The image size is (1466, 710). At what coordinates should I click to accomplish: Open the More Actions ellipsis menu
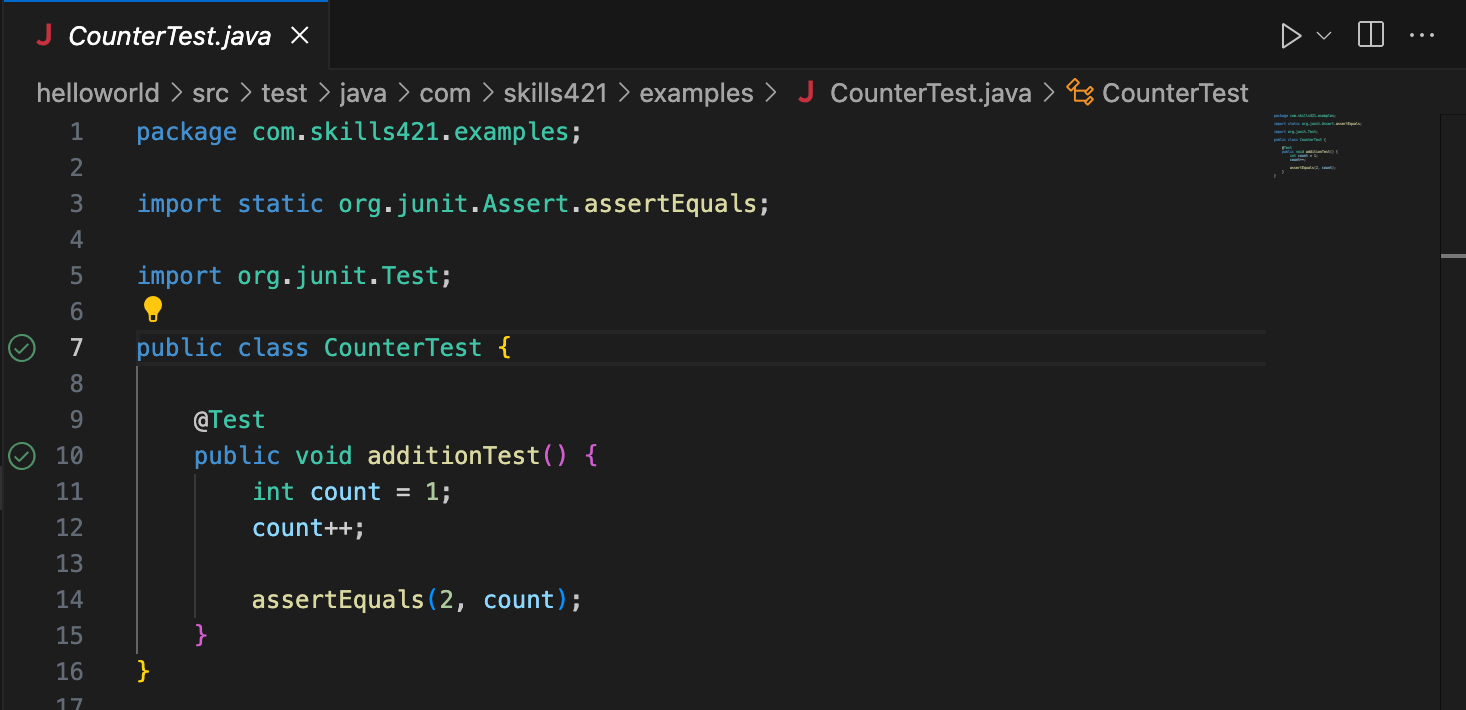[x=1421, y=36]
